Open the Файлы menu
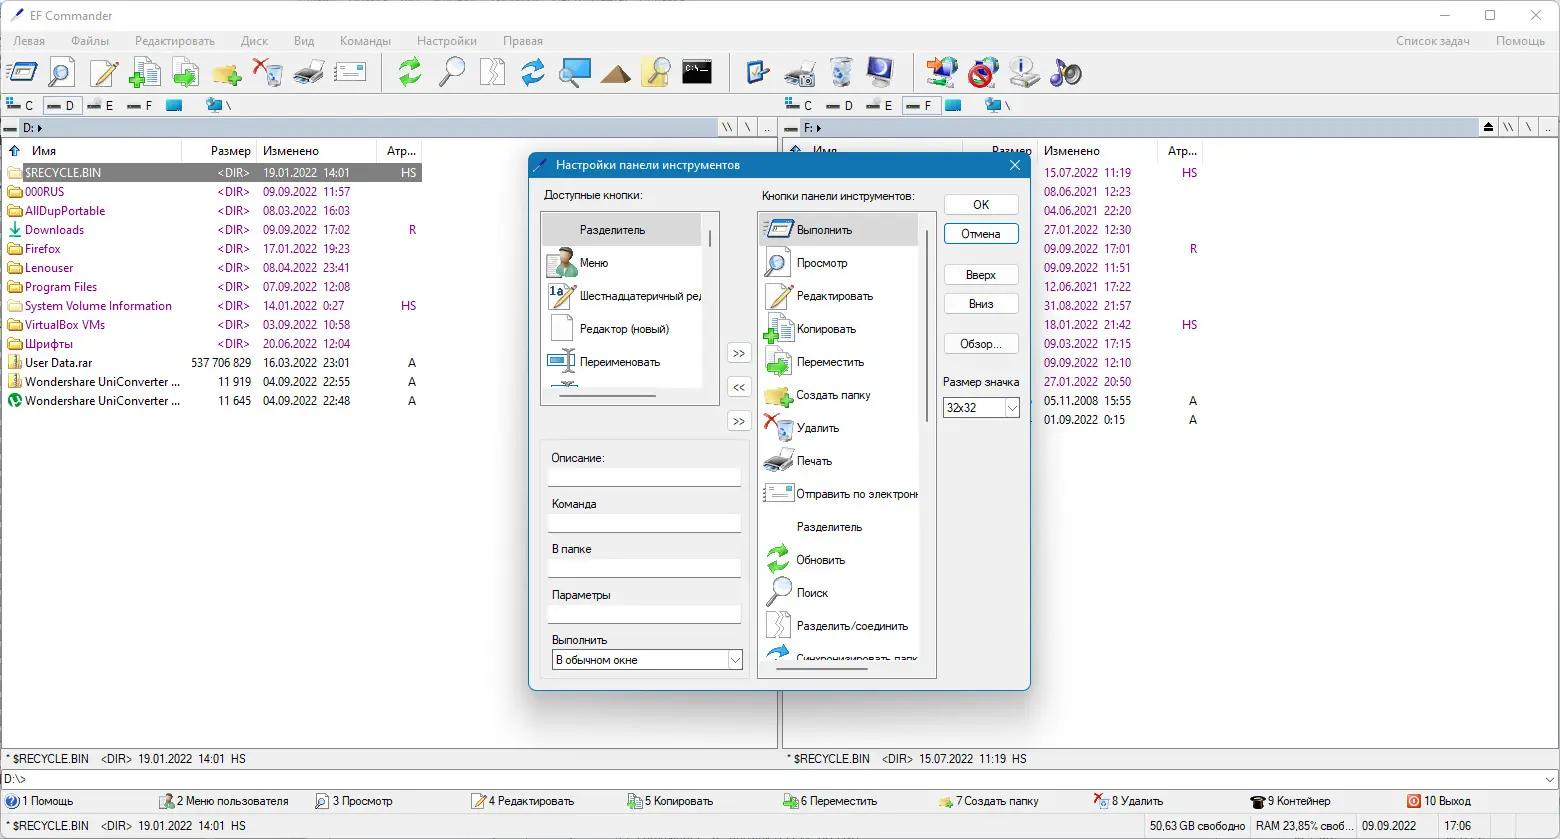This screenshot has width=1560, height=839. pyautogui.click(x=90, y=41)
